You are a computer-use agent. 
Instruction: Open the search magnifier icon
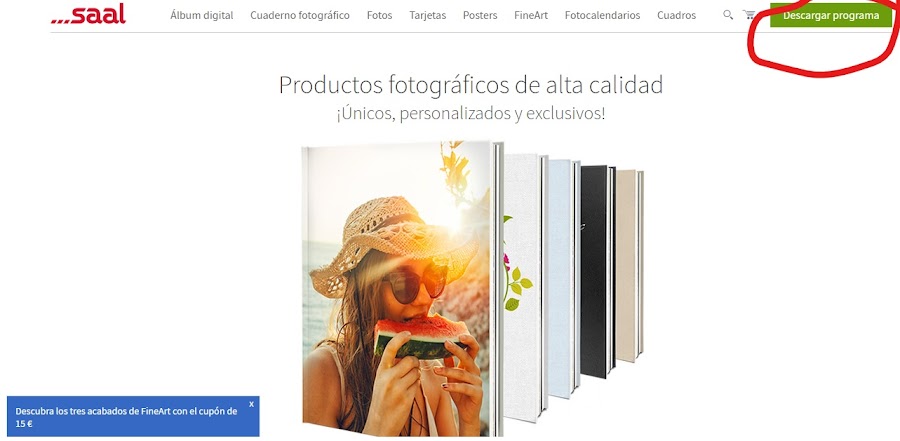coord(728,15)
